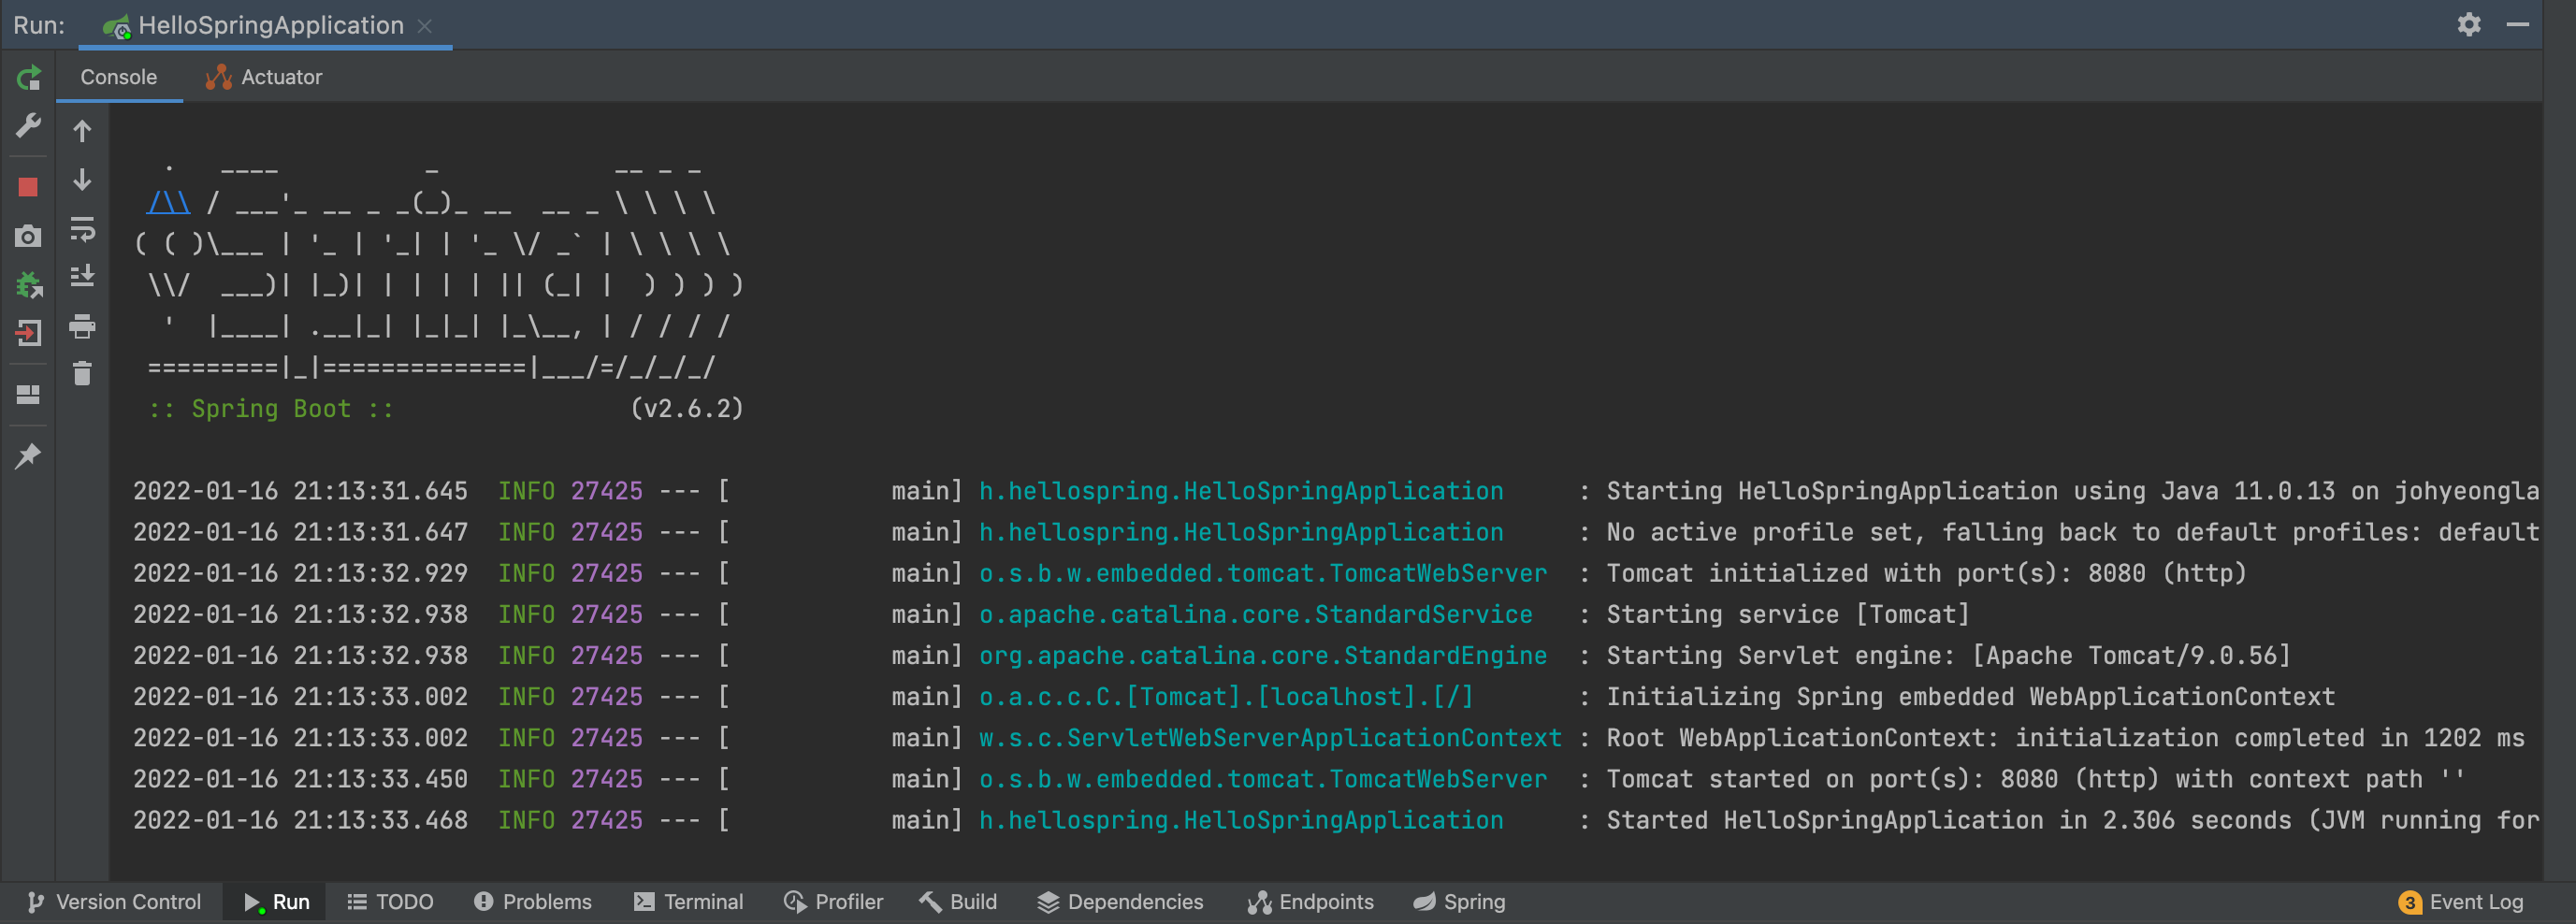The image size is (2576, 924).
Task: Click the exit icon in the run sidebar
Action: [28, 333]
